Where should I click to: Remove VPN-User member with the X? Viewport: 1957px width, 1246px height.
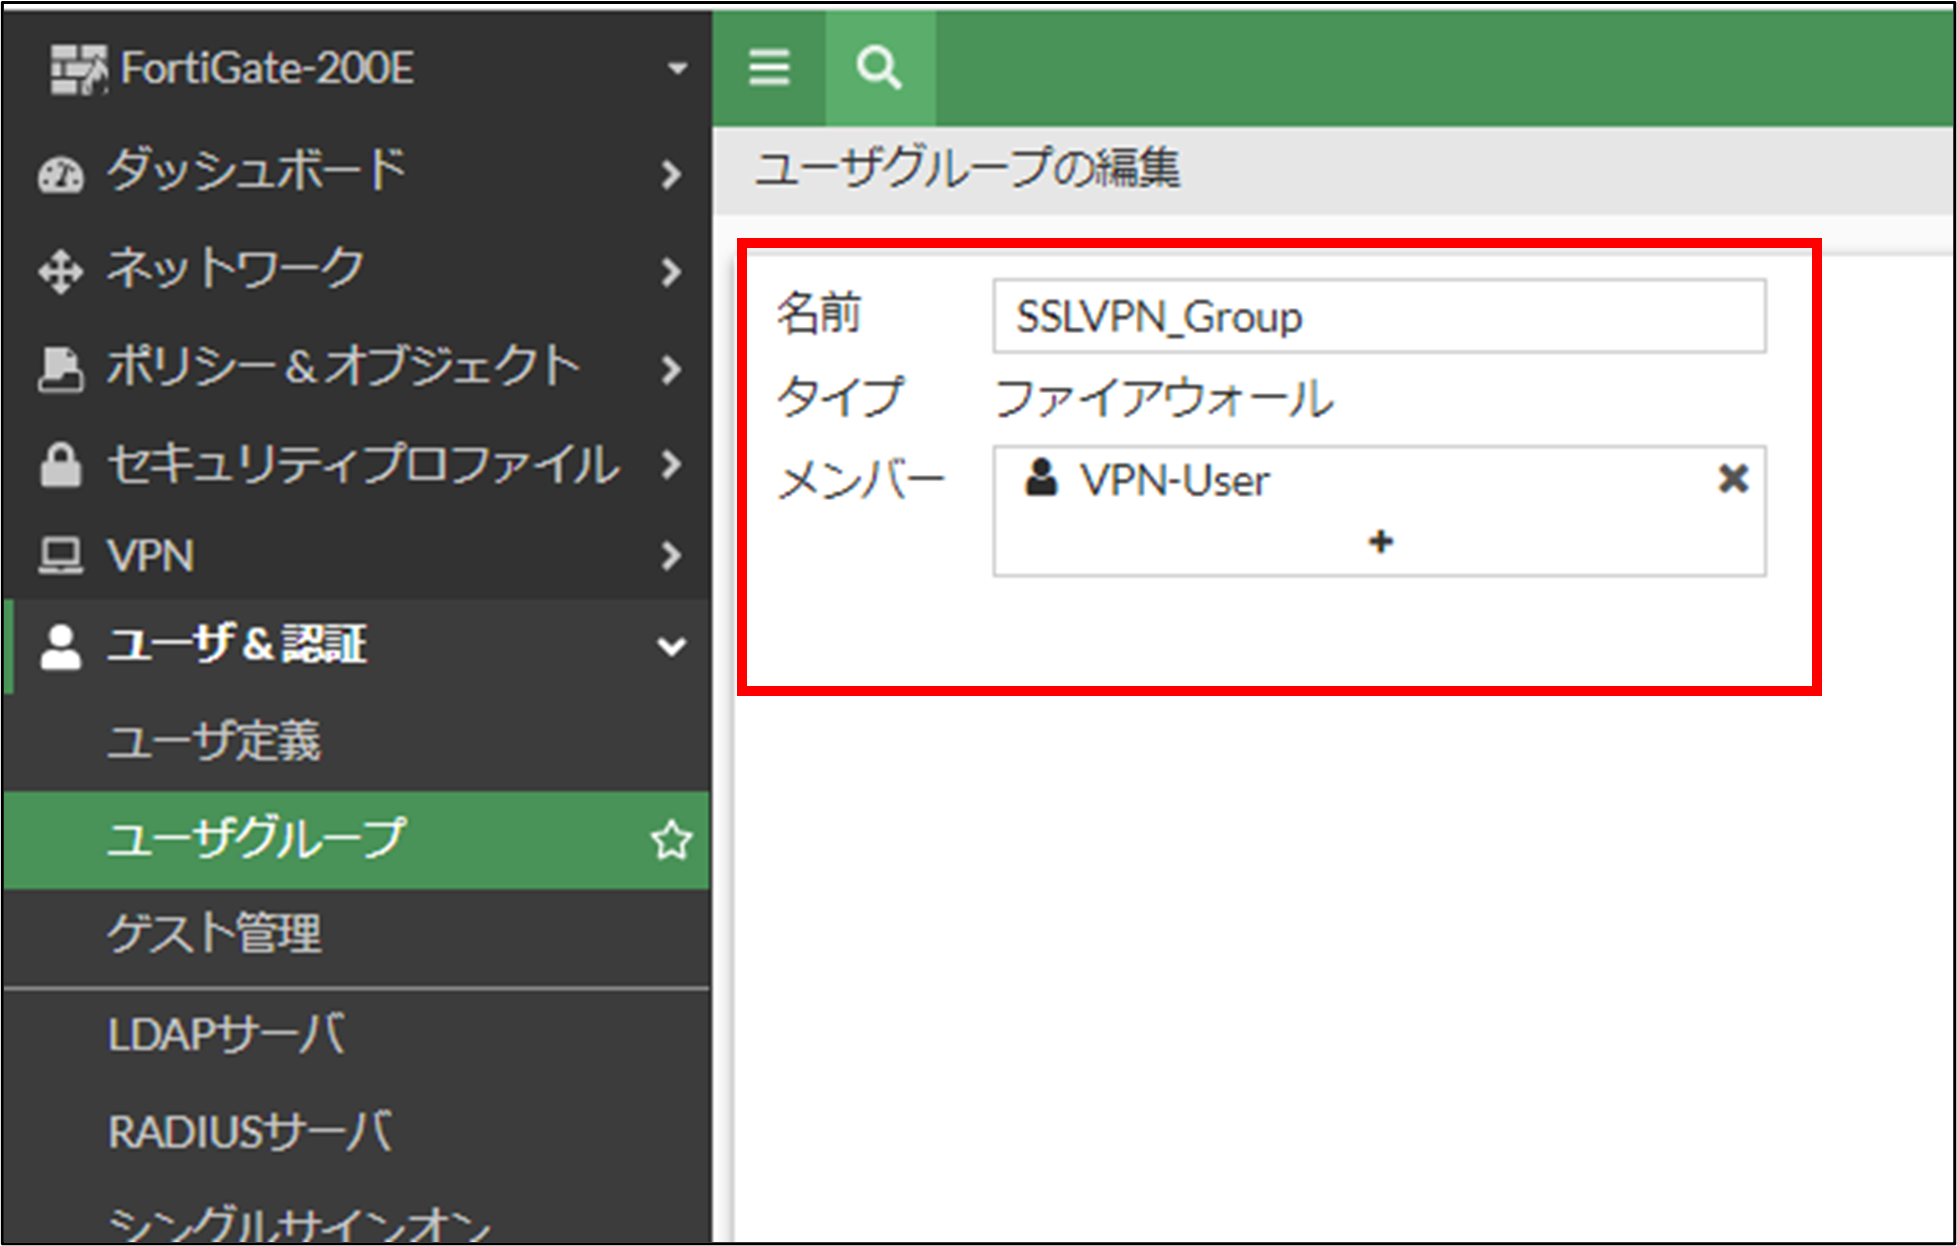tap(1733, 479)
